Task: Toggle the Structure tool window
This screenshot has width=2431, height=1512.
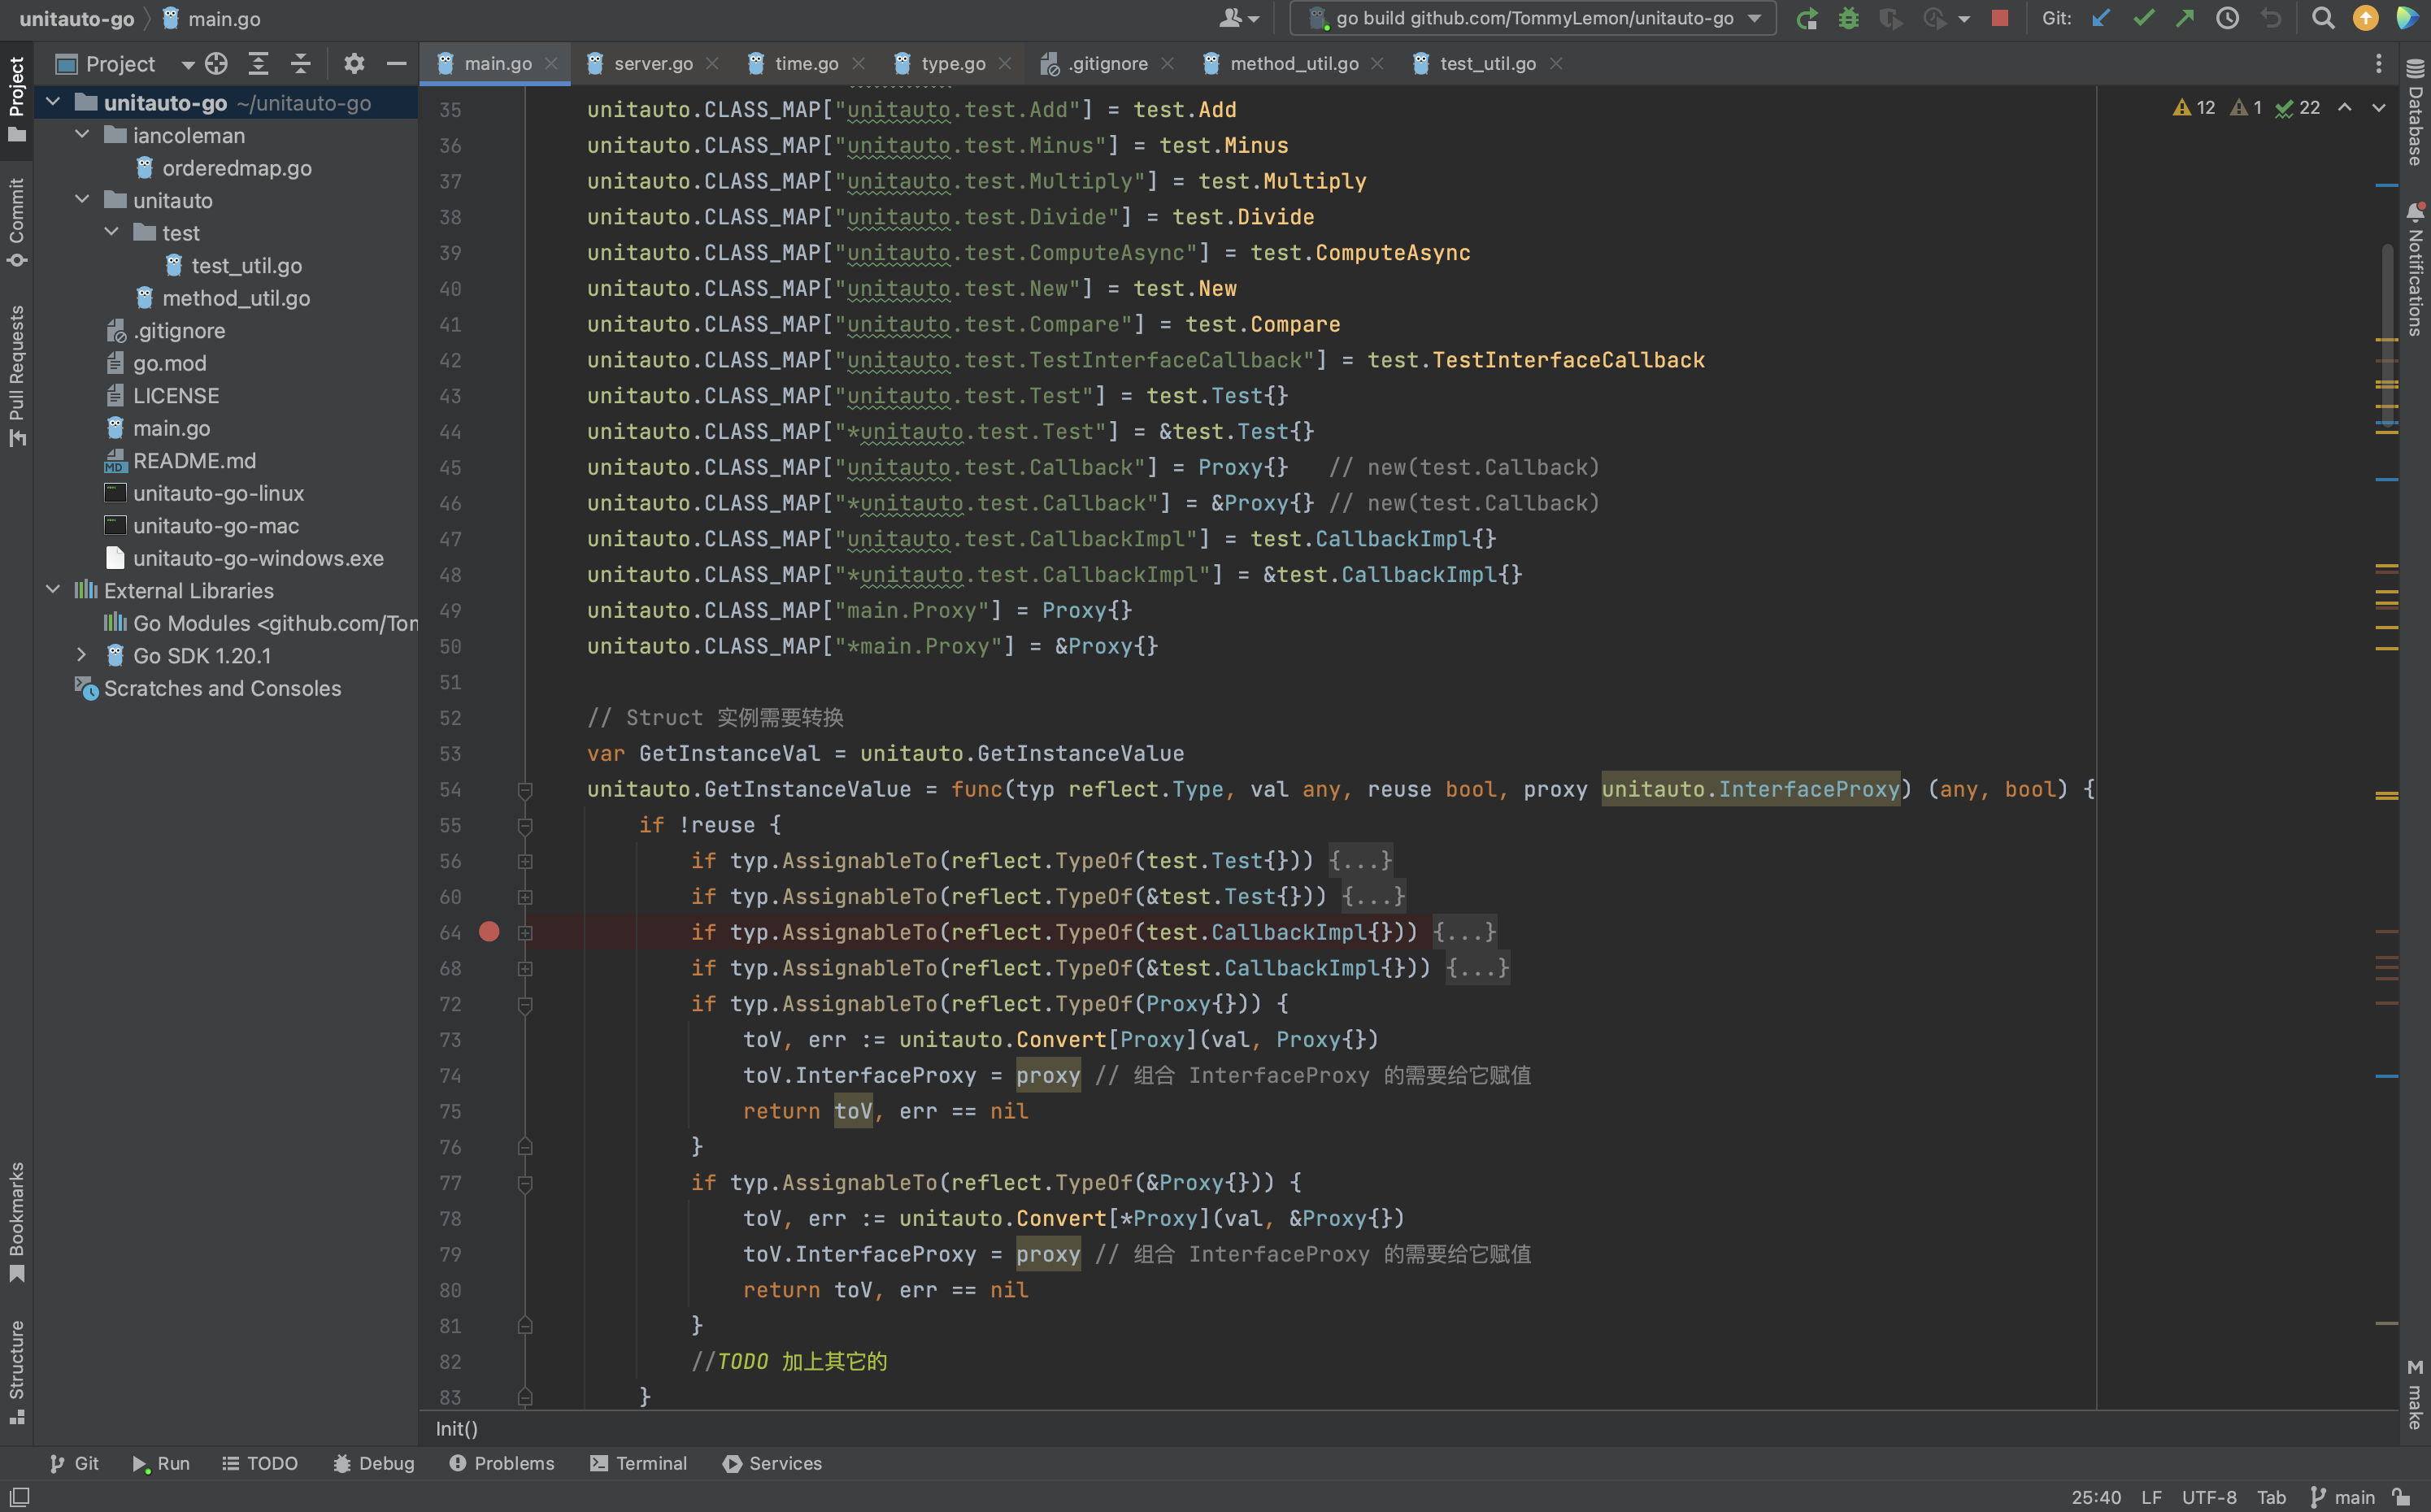Action: [x=16, y=1372]
